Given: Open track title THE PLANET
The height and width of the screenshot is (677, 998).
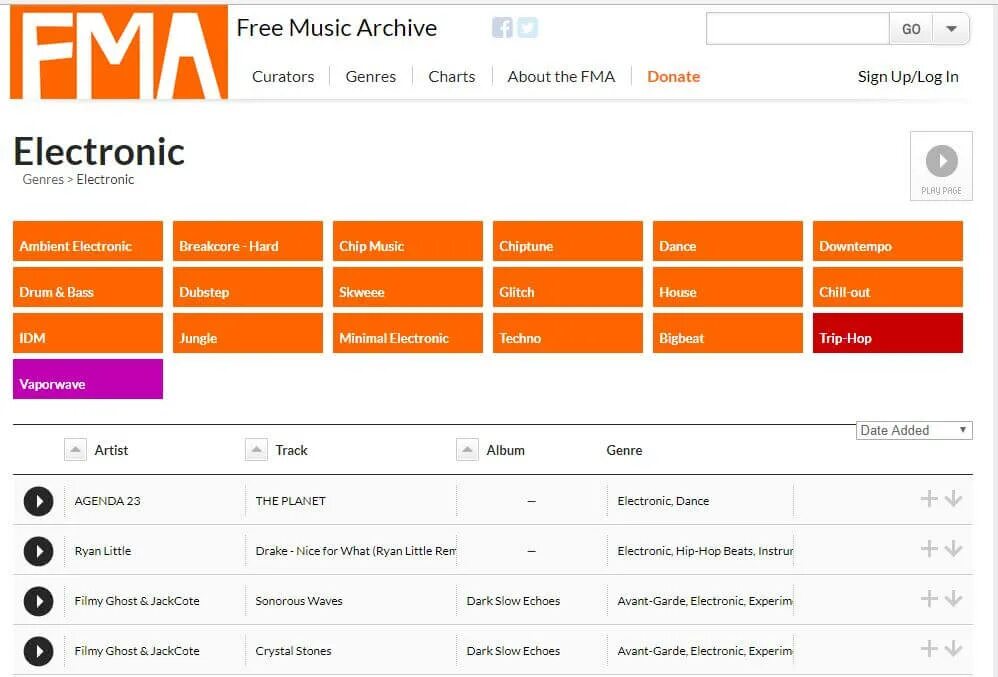Looking at the screenshot, I should click(x=290, y=501).
